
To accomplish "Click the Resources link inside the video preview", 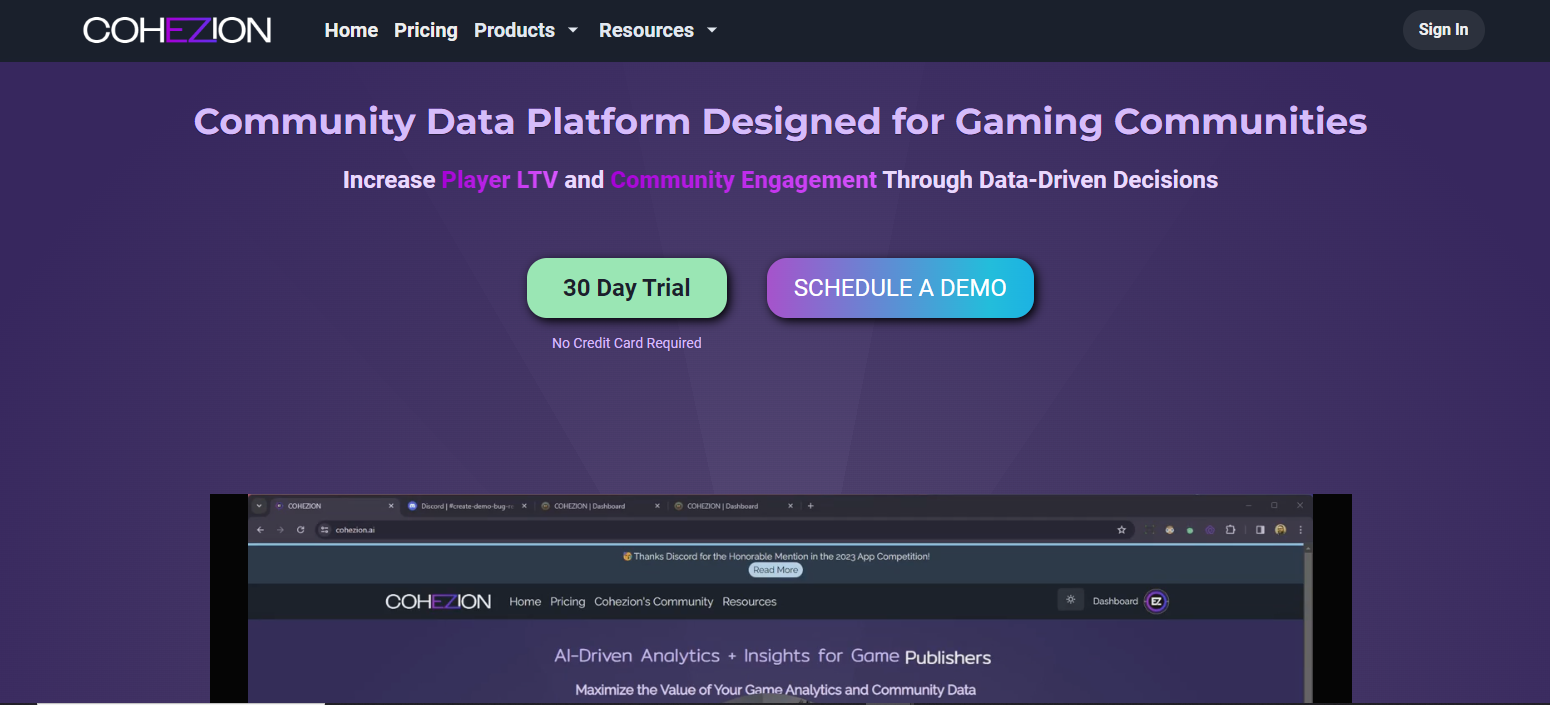I will (x=749, y=602).
